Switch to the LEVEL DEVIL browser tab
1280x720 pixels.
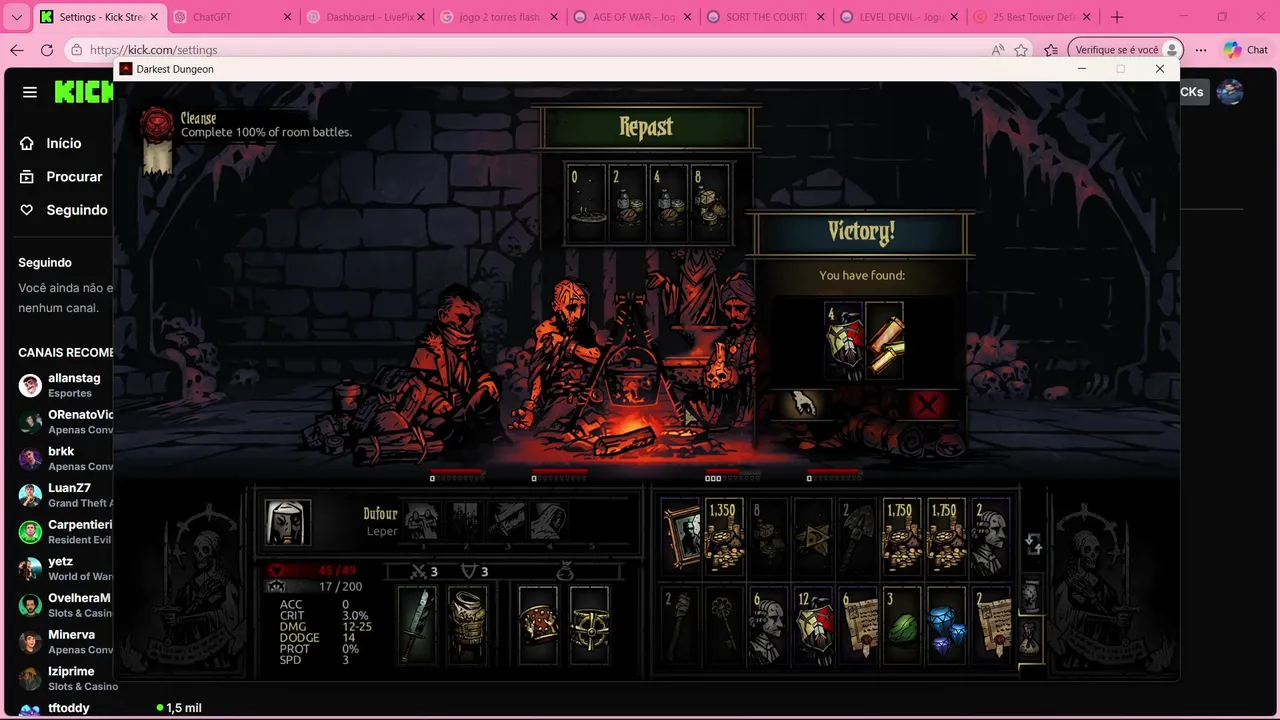click(x=899, y=17)
